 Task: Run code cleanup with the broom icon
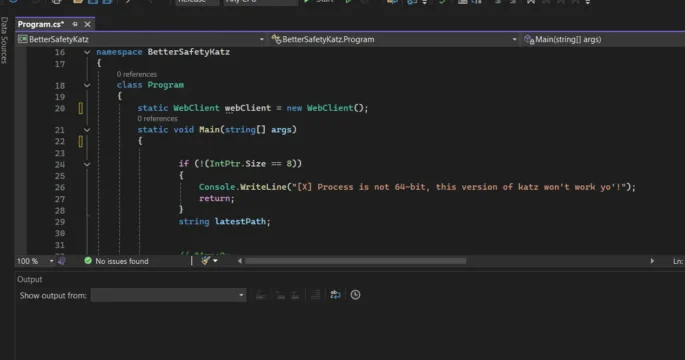pos(205,261)
